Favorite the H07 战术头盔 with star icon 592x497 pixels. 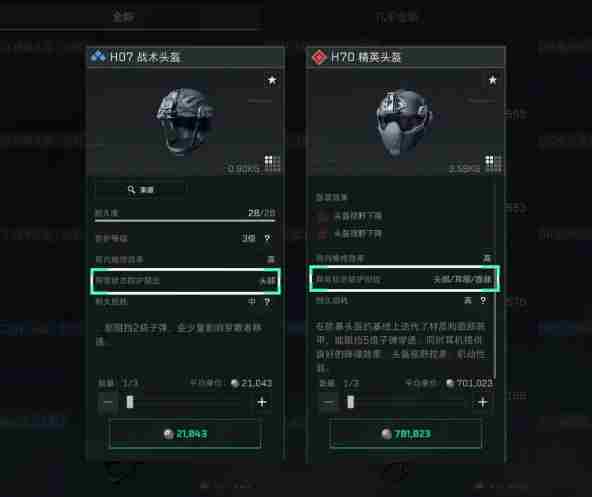coord(272,80)
